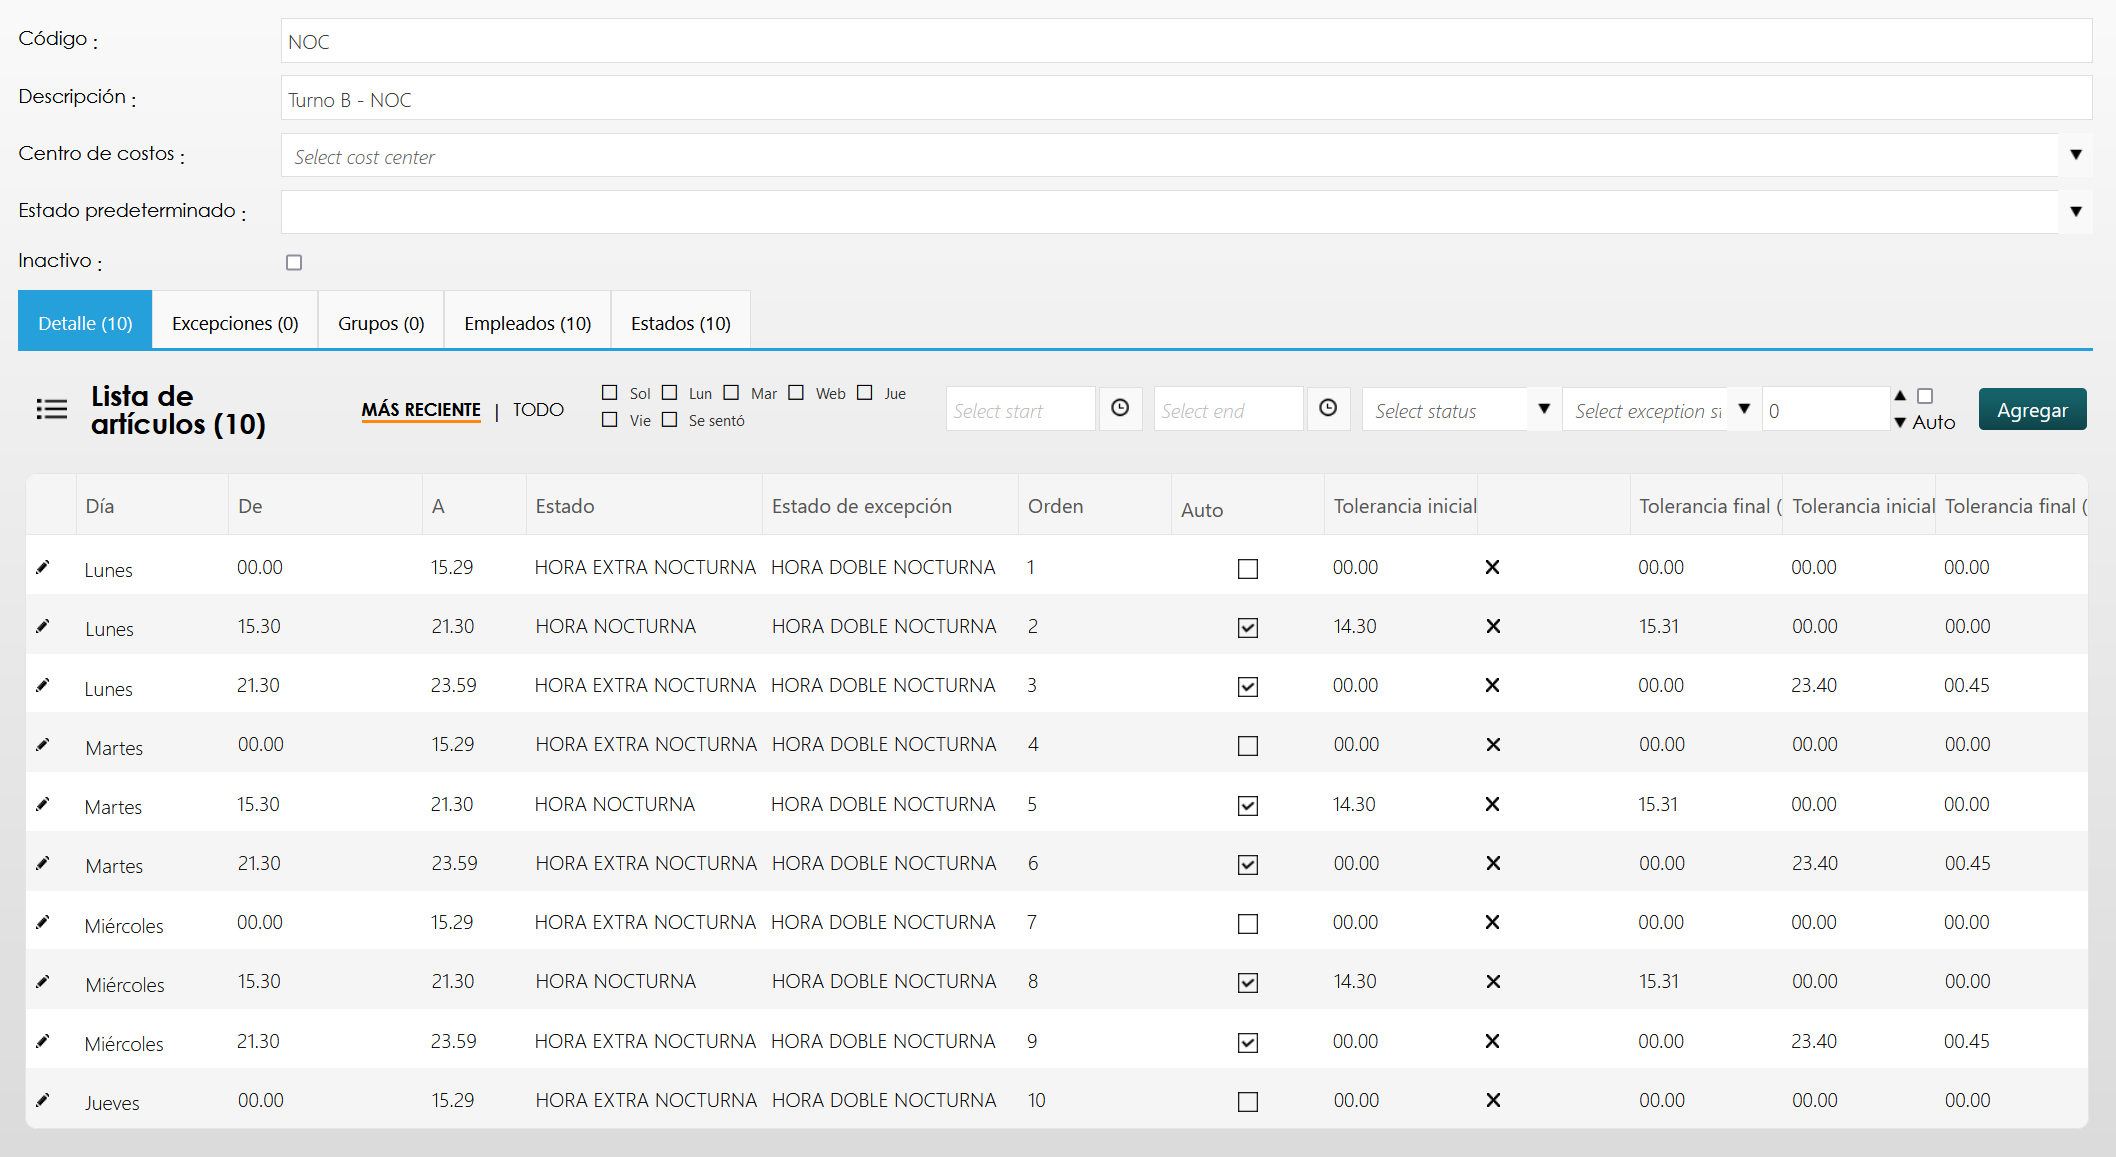The image size is (2116, 1157).
Task: Delete order 8 row with the X icon
Action: coord(1493,981)
